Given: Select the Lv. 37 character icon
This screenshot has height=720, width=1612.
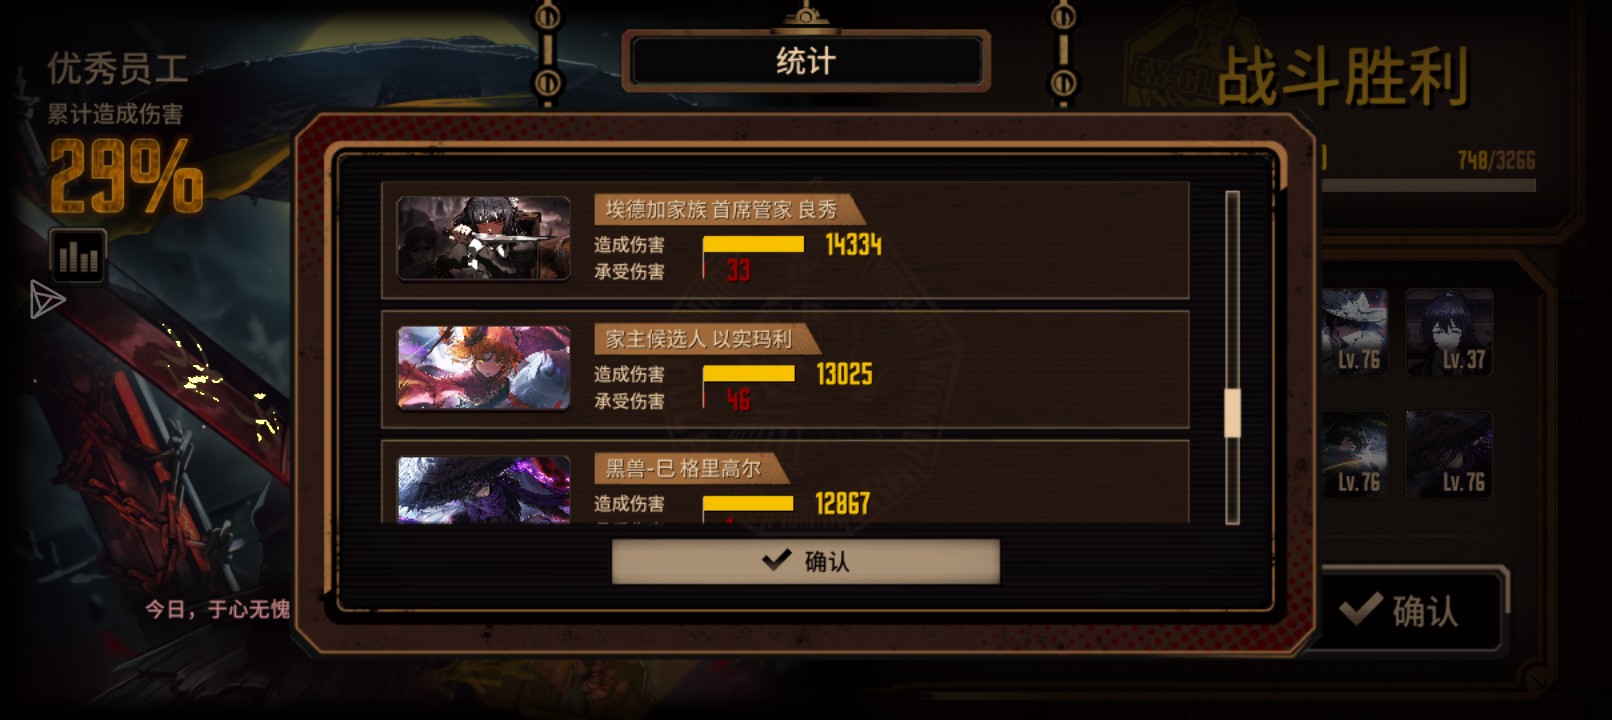Looking at the screenshot, I should pos(1449,332).
